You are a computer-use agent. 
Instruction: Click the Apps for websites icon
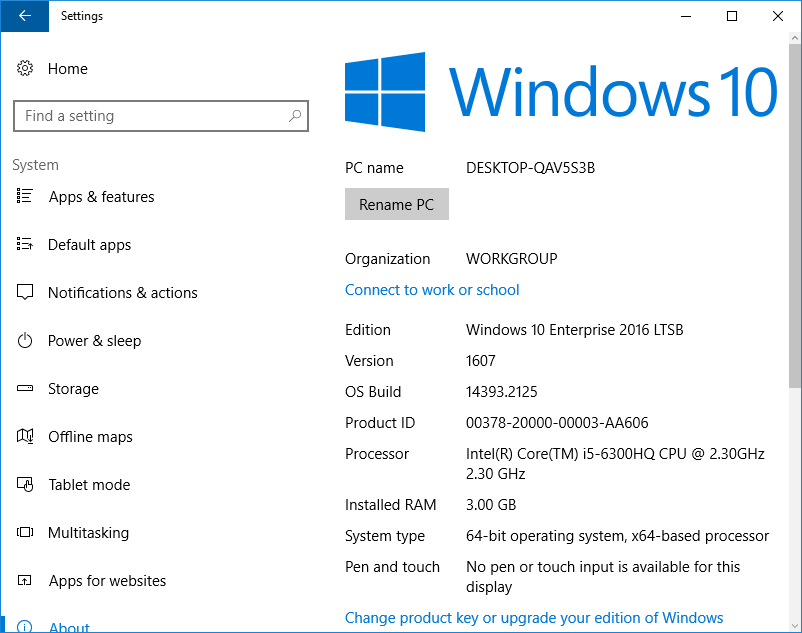pos(25,580)
